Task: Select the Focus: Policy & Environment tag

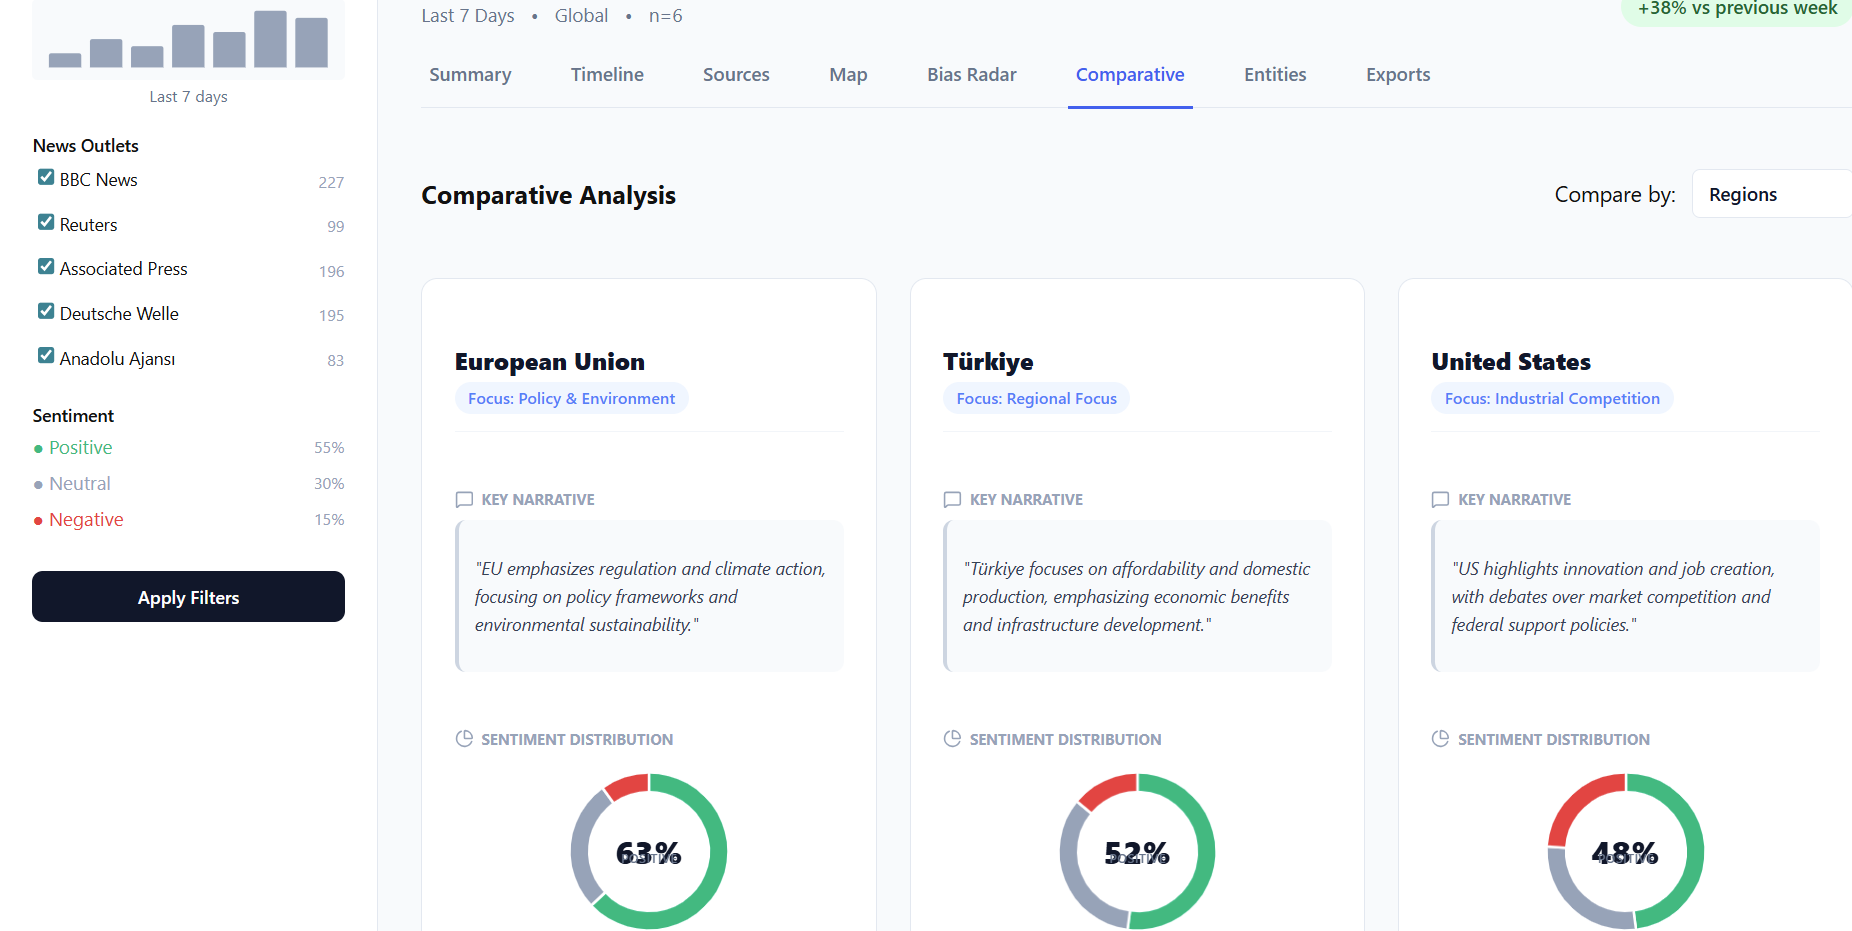Action: pos(571,398)
